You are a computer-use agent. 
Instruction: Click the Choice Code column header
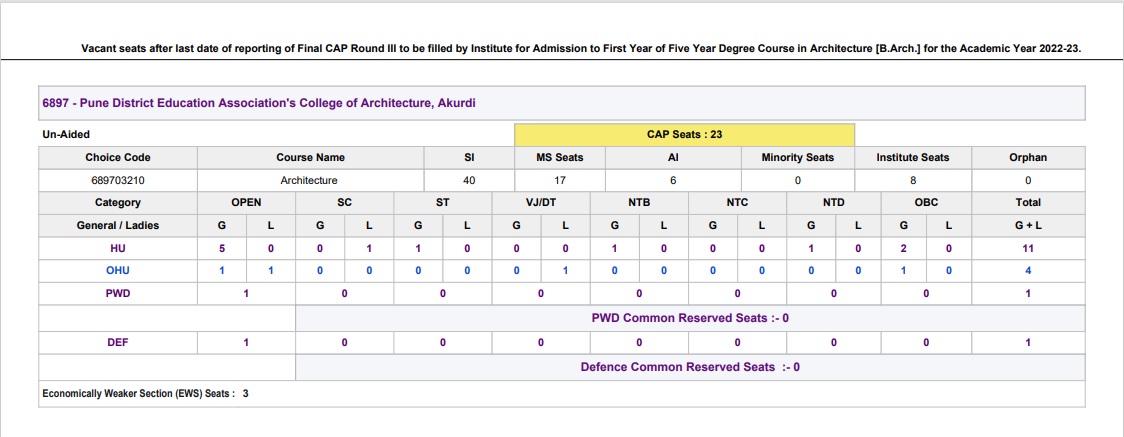(118, 158)
